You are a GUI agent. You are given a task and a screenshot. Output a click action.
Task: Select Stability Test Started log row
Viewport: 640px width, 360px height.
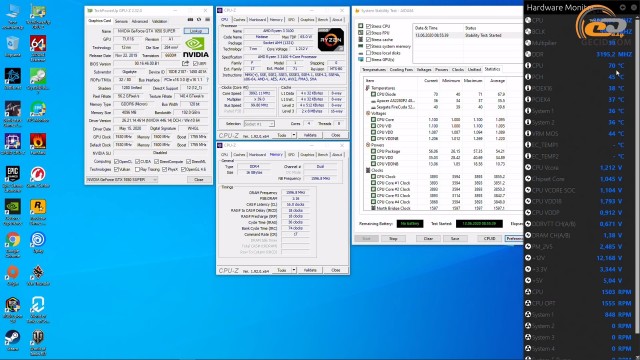pos(468,36)
